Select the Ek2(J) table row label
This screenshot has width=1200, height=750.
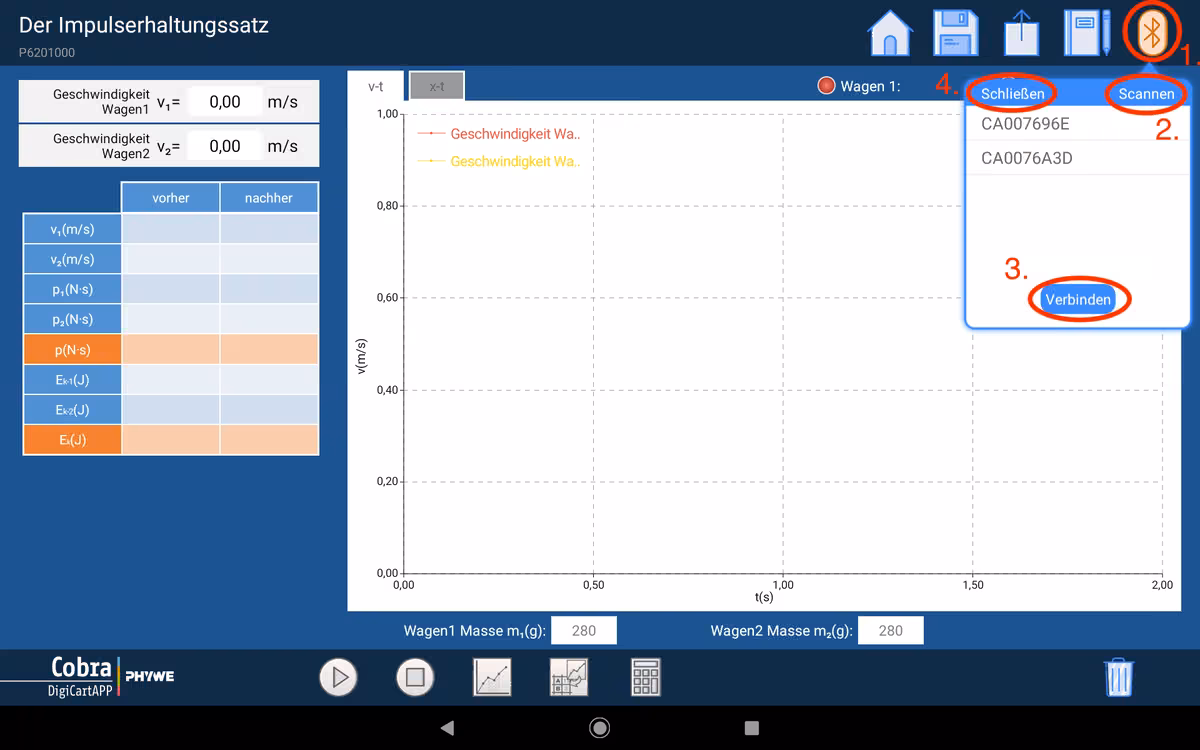(x=72, y=409)
